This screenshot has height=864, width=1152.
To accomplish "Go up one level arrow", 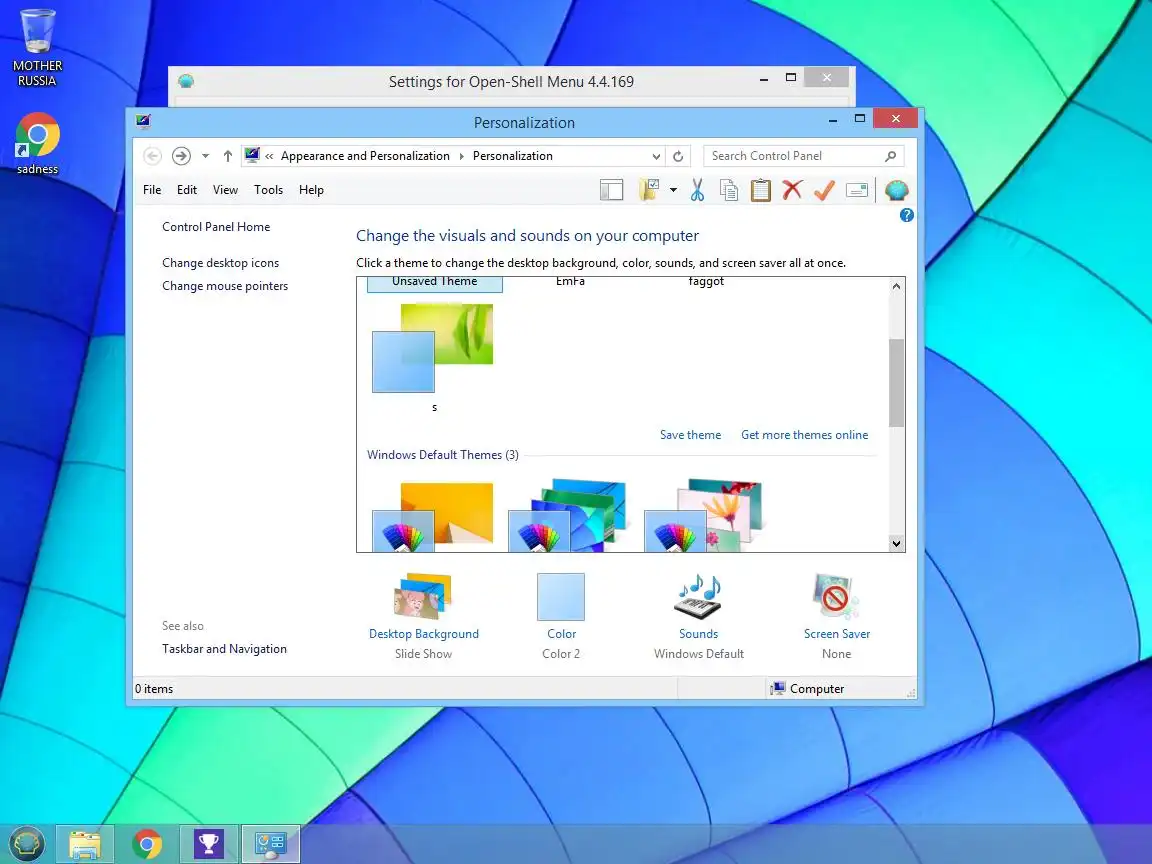I will click(228, 156).
